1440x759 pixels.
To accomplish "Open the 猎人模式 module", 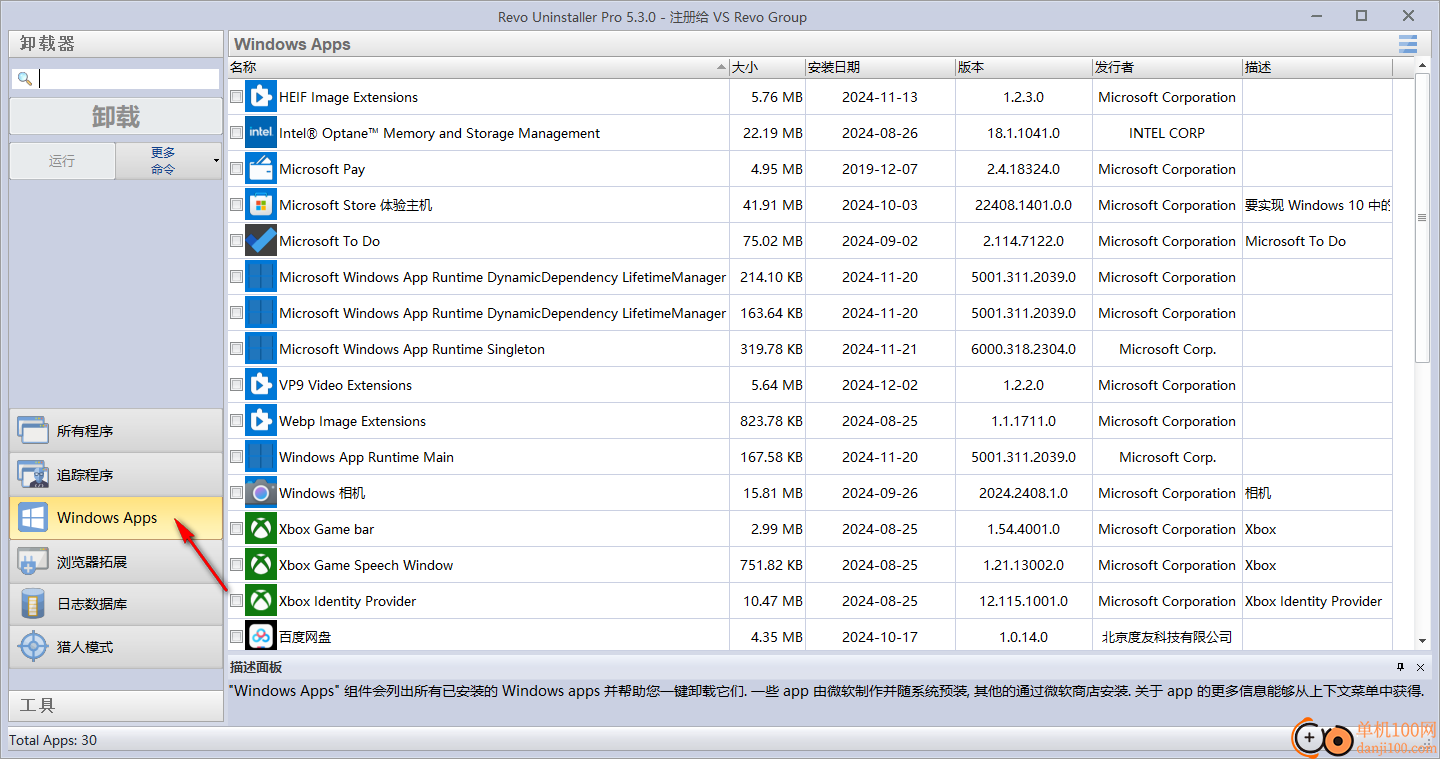I will tap(116, 647).
